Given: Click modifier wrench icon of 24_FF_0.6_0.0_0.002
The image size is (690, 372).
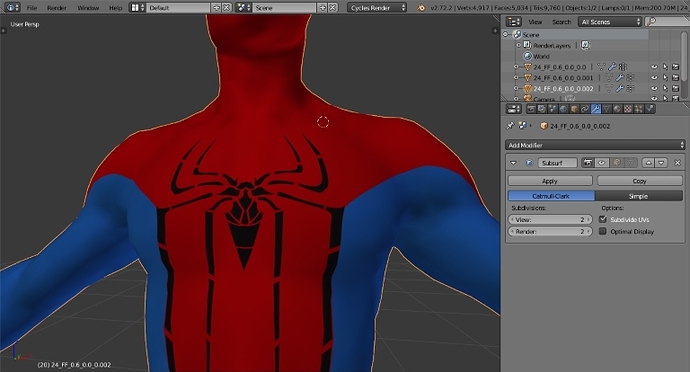Looking at the screenshot, I should [x=620, y=88].
